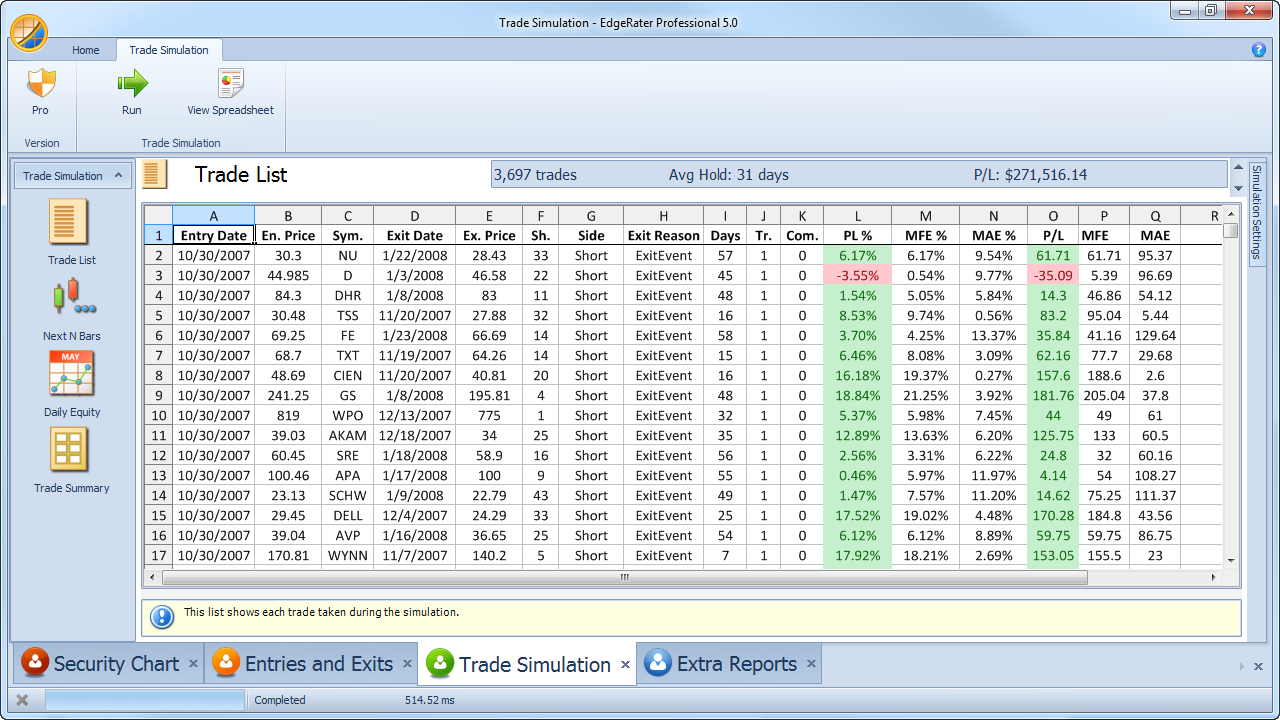1280x720 pixels.
Task: Click the WYNN symbol cell
Action: coord(348,555)
